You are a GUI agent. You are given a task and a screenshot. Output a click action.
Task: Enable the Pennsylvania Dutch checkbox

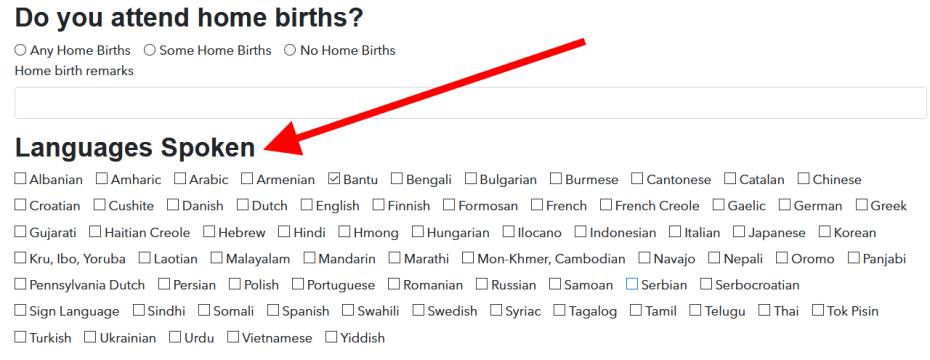(20, 284)
